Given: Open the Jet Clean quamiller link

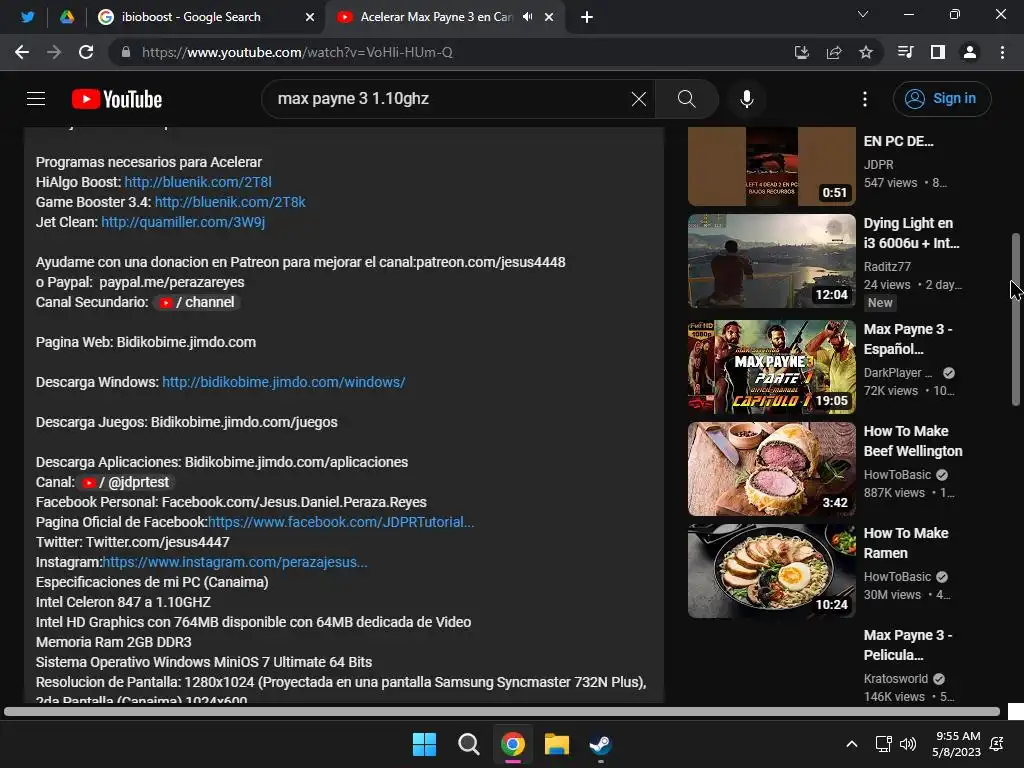Looking at the screenshot, I should click(183, 222).
